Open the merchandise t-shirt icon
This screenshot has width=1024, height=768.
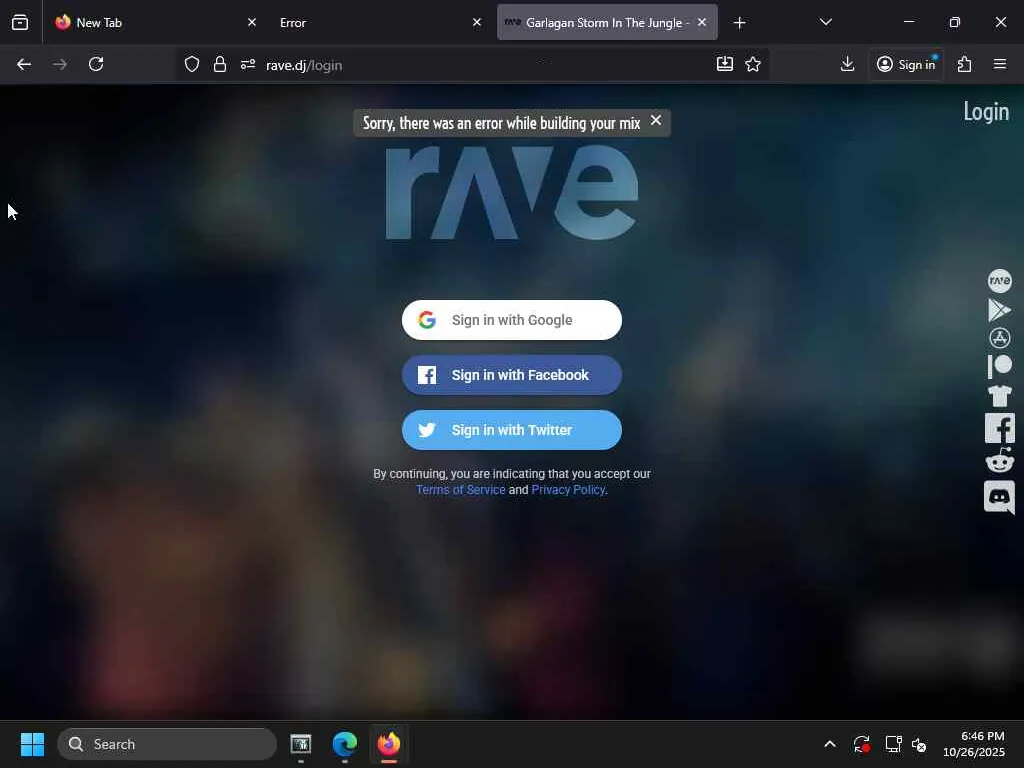tap(999, 396)
